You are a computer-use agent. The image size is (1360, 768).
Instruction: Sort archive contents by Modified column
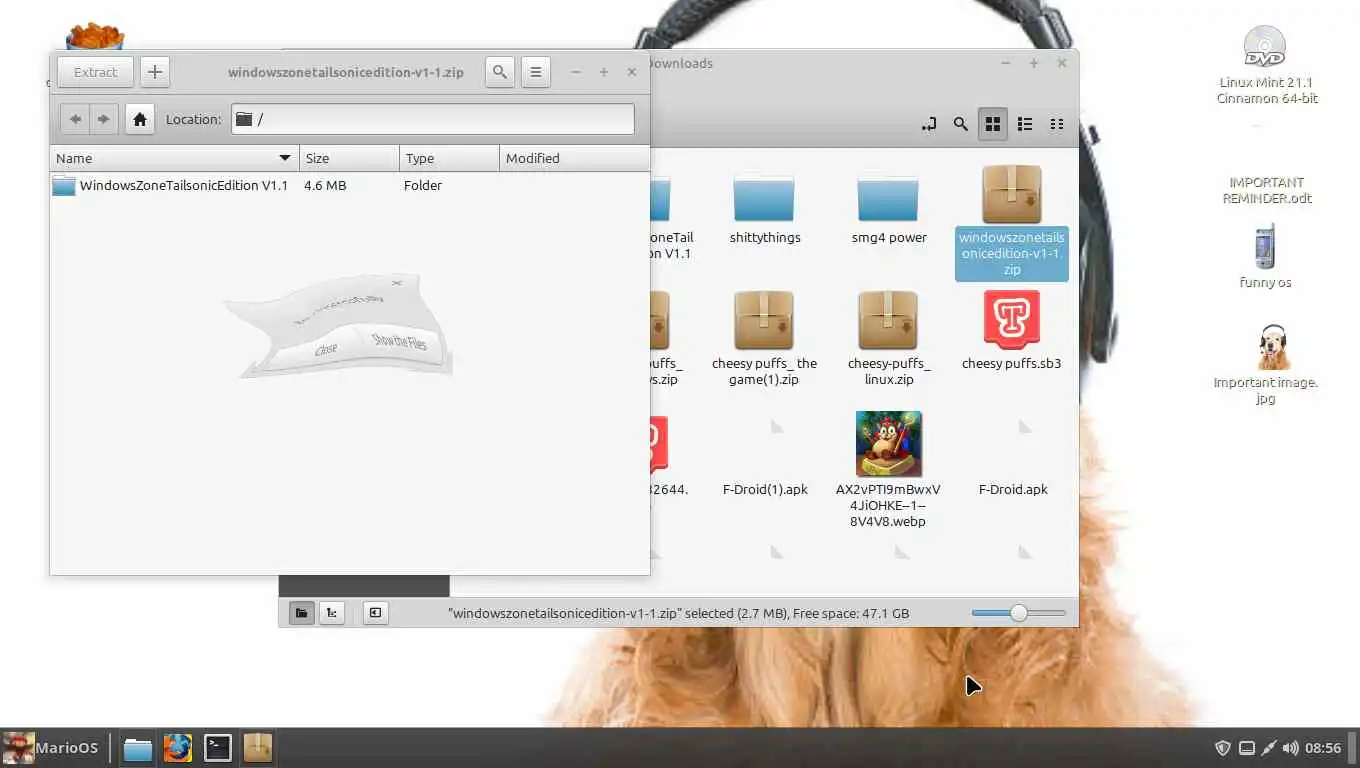[x=574, y=158]
